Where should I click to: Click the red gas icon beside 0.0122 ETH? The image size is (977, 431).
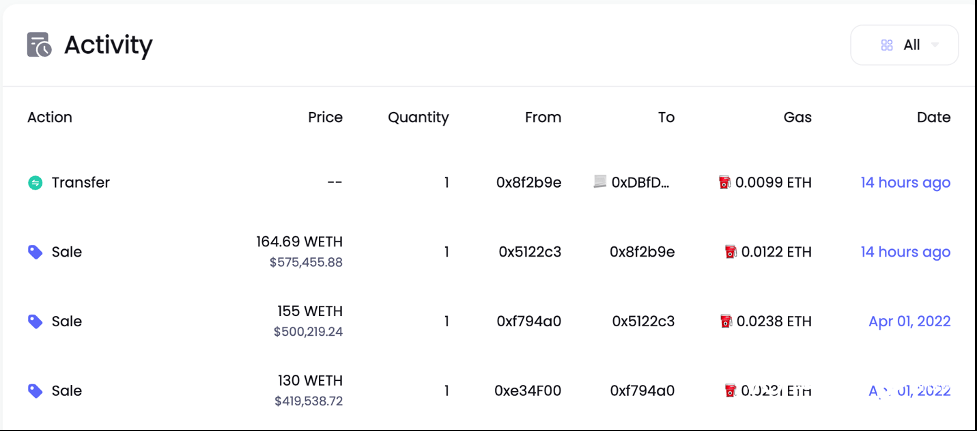[729, 252]
